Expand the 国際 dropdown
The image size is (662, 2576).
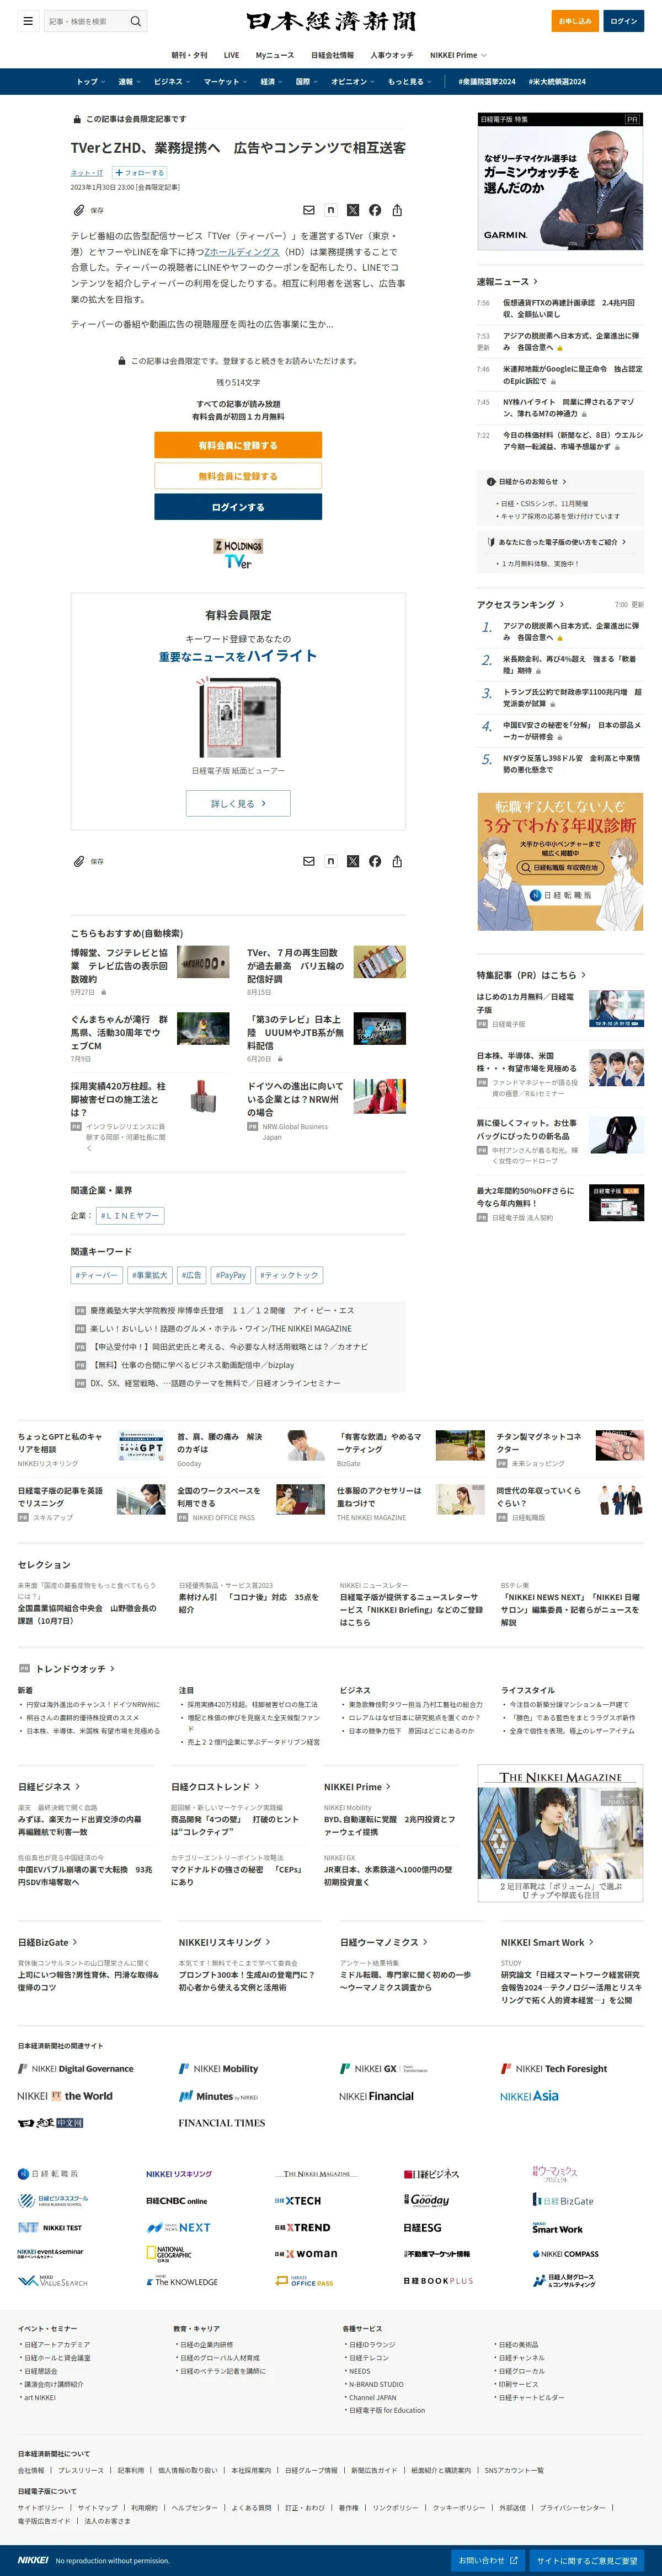[306, 82]
